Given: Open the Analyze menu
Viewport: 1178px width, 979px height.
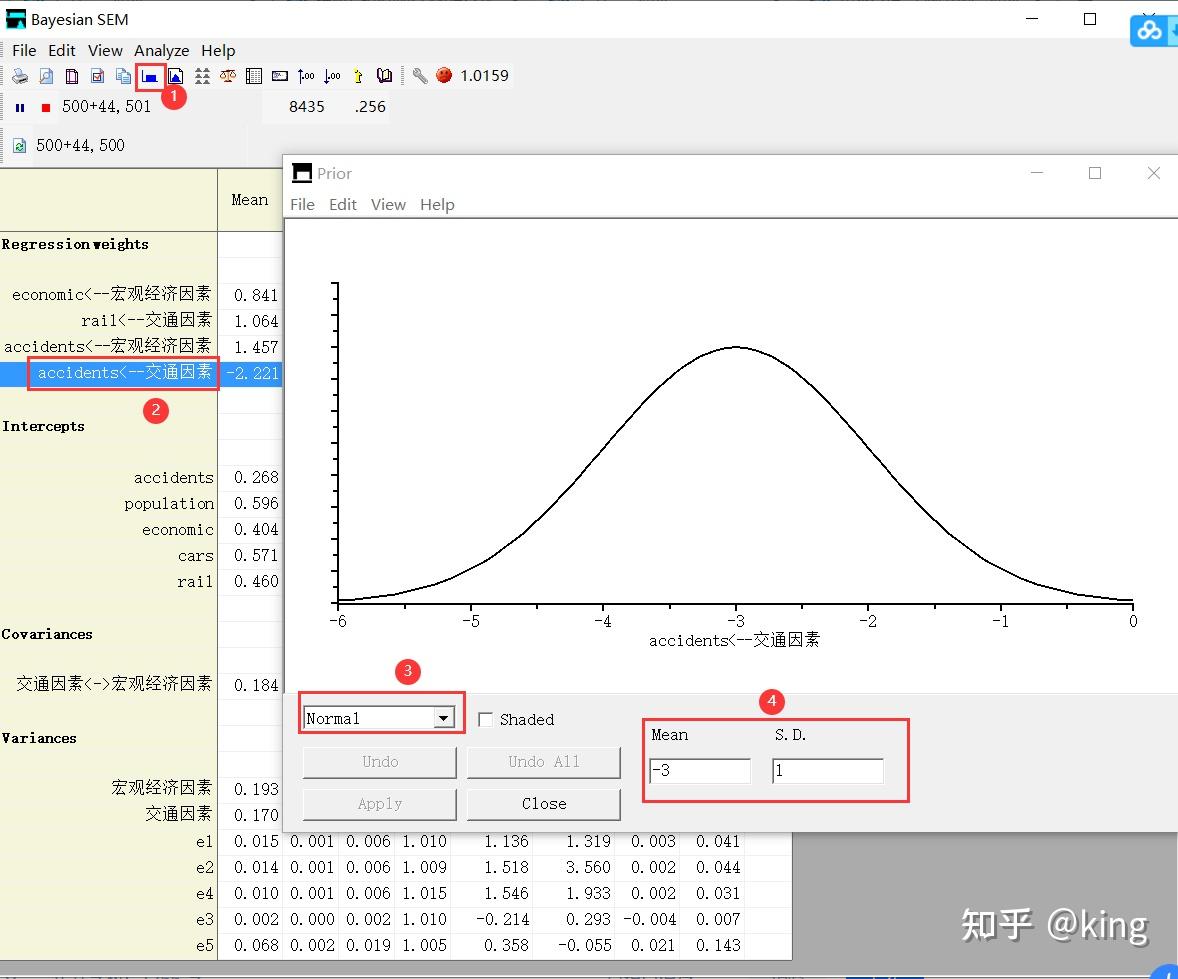Looking at the screenshot, I should pyautogui.click(x=161, y=50).
